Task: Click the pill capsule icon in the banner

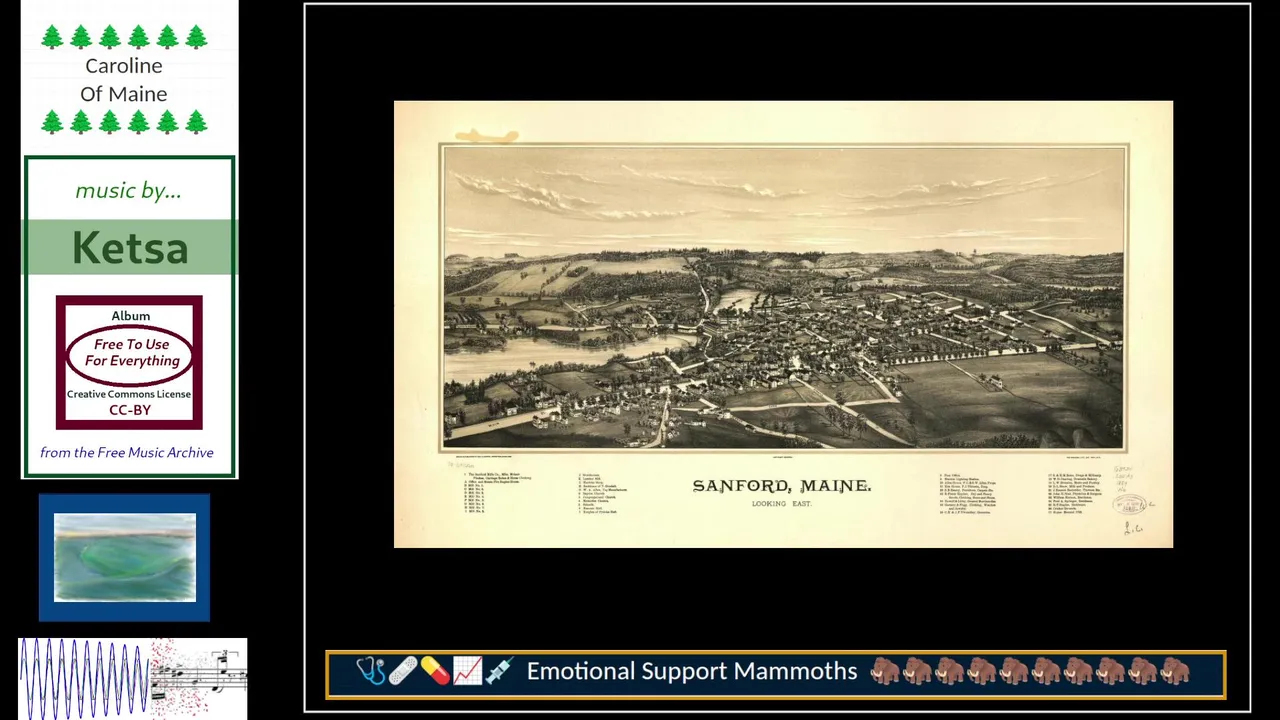Action: [x=435, y=671]
